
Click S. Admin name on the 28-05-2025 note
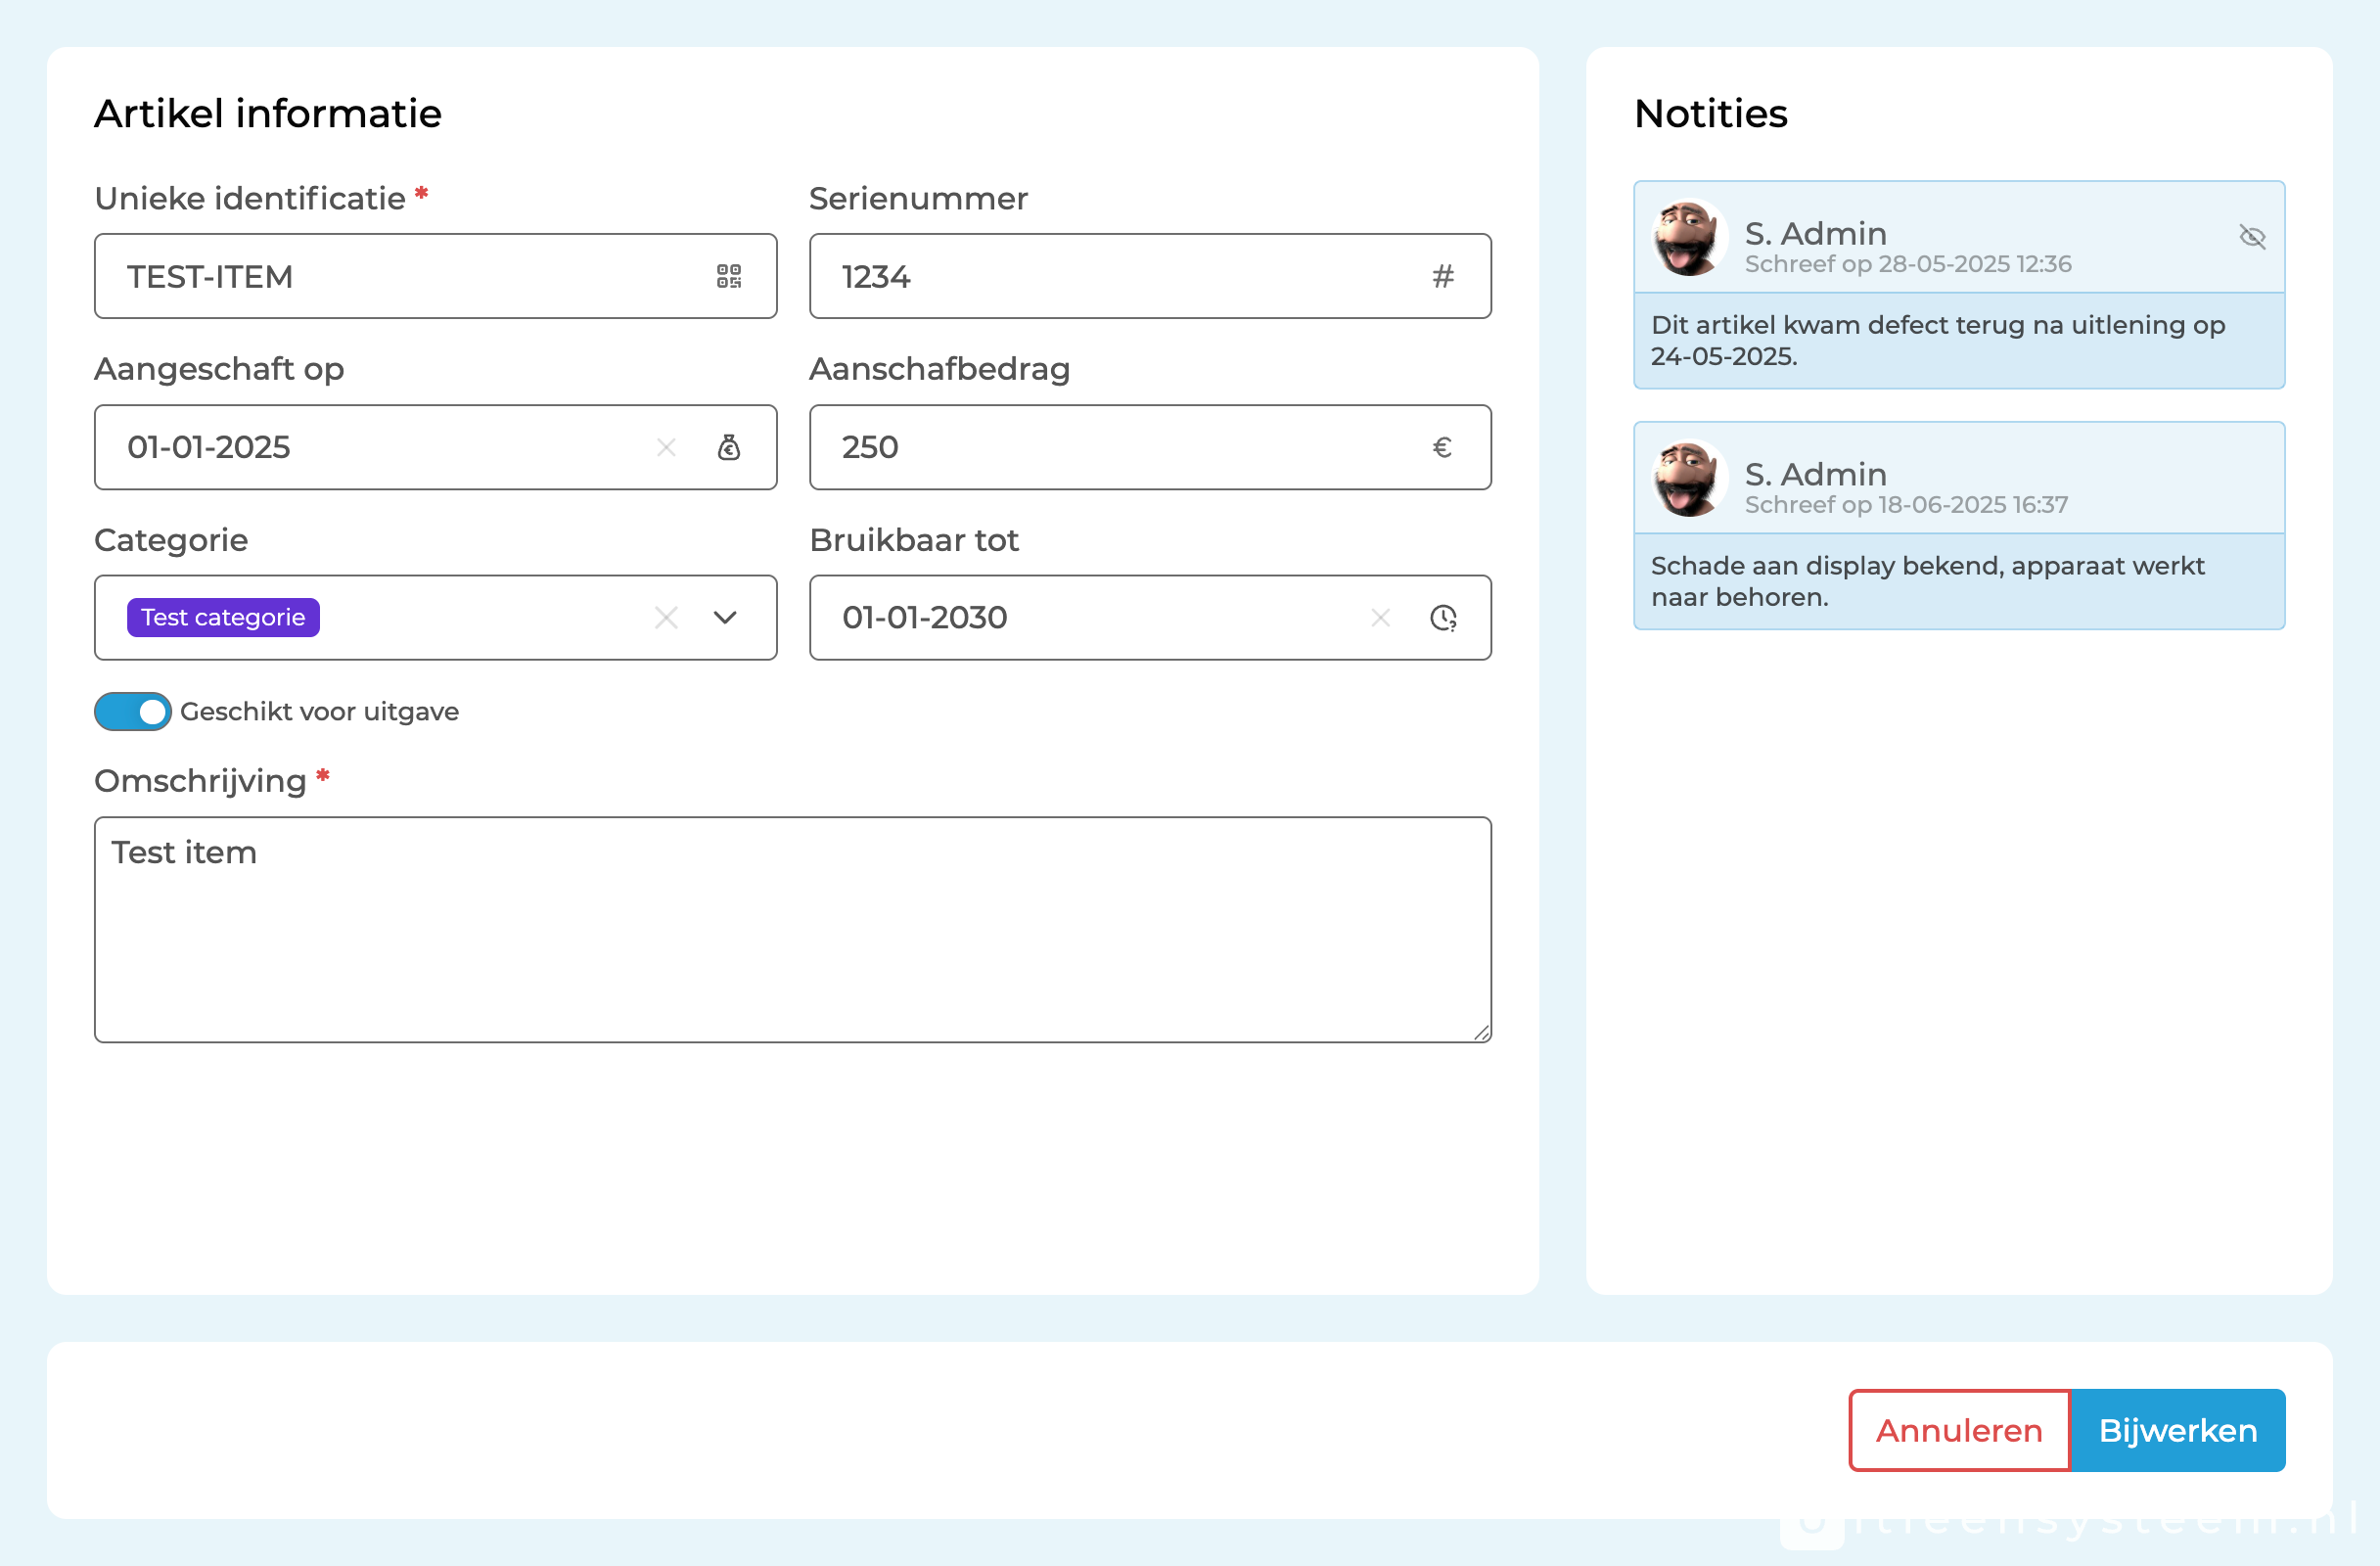coord(1816,234)
